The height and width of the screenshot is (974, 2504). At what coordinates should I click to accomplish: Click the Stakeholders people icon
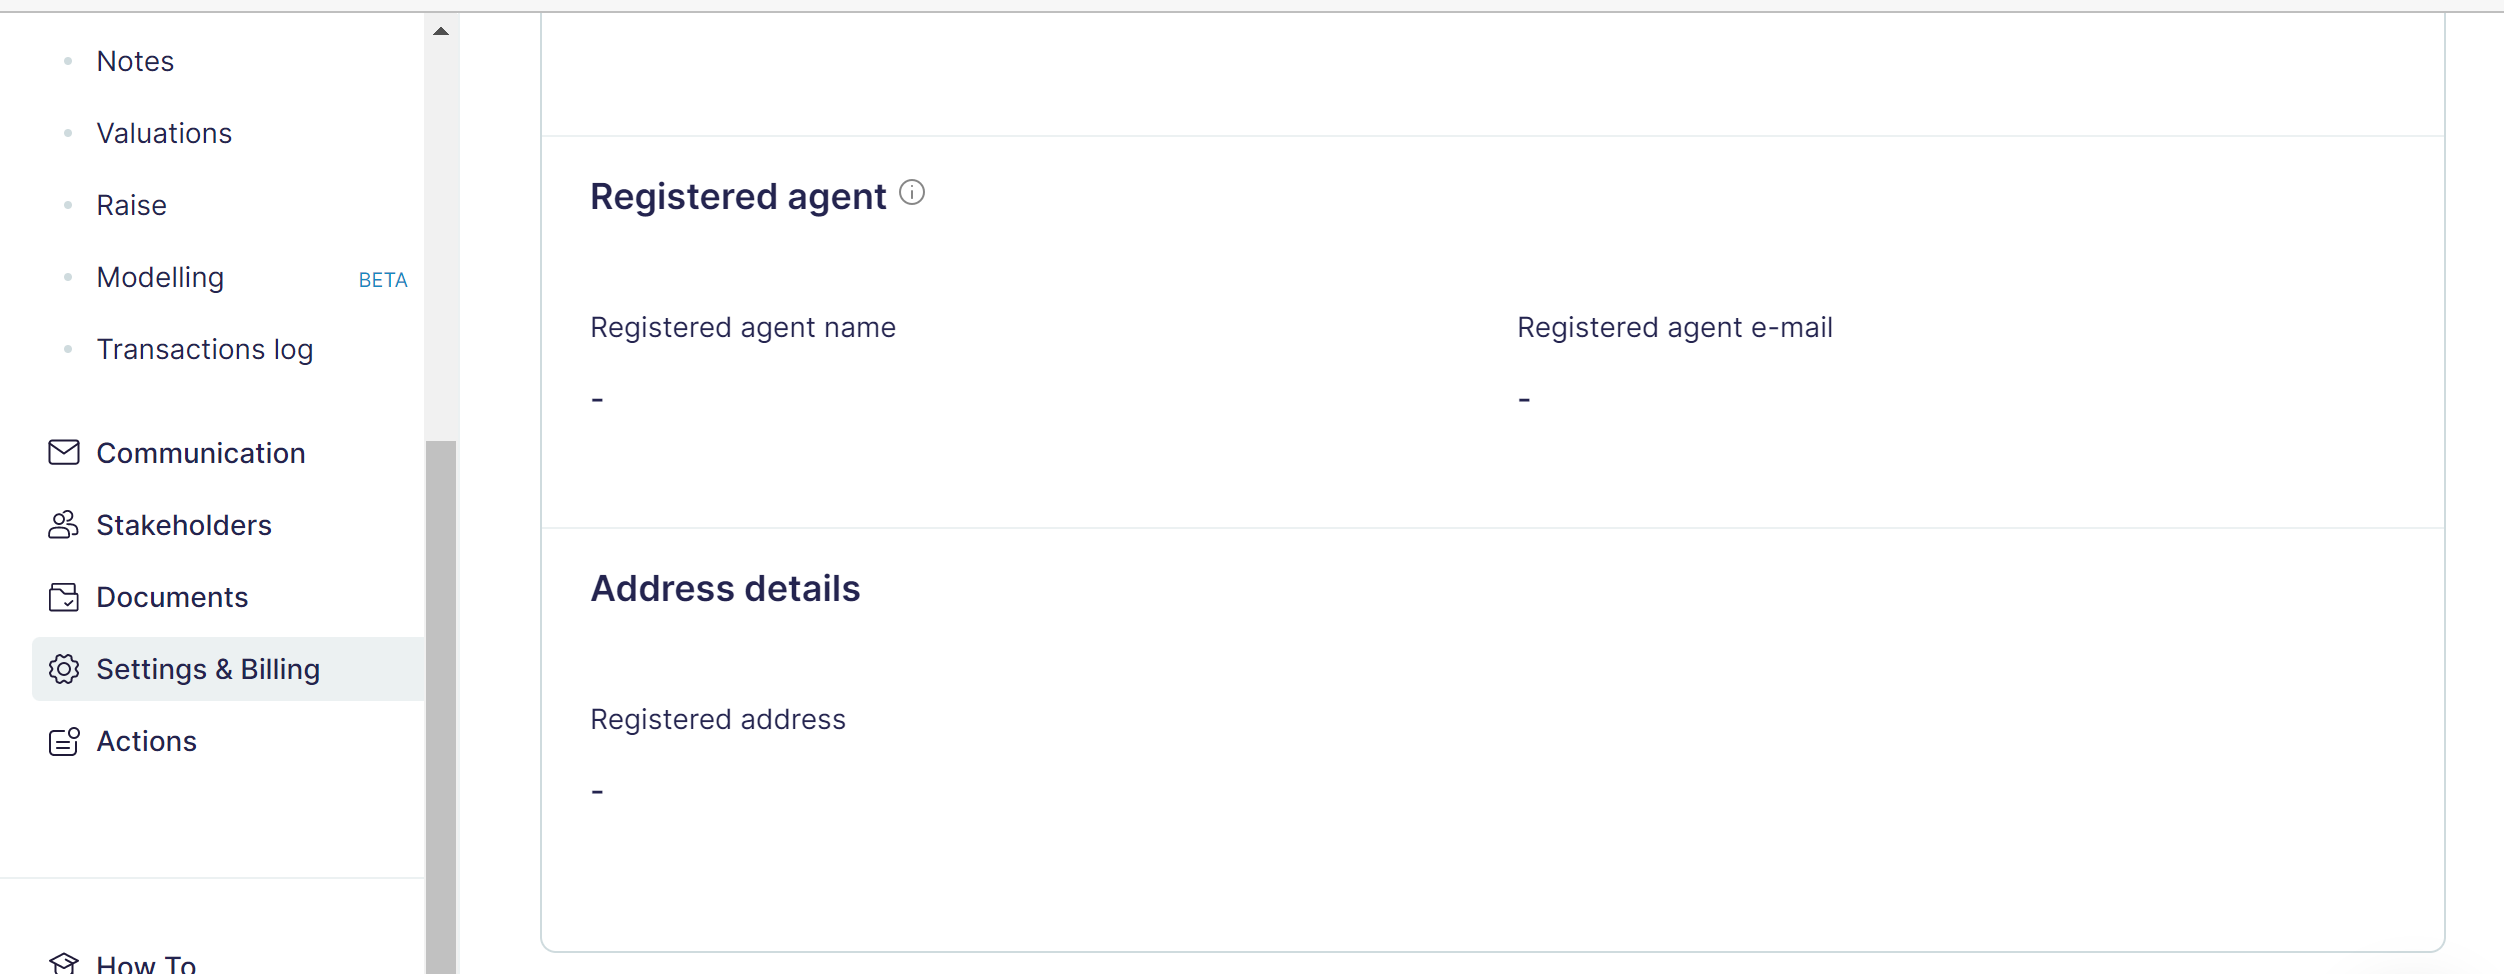[x=64, y=525]
